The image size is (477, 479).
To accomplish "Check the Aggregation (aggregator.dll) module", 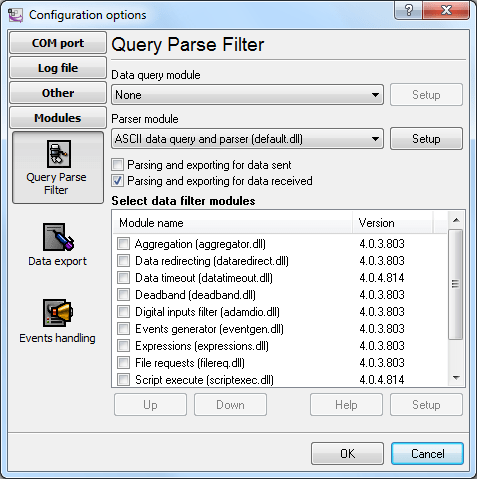I will pyautogui.click(x=123, y=244).
